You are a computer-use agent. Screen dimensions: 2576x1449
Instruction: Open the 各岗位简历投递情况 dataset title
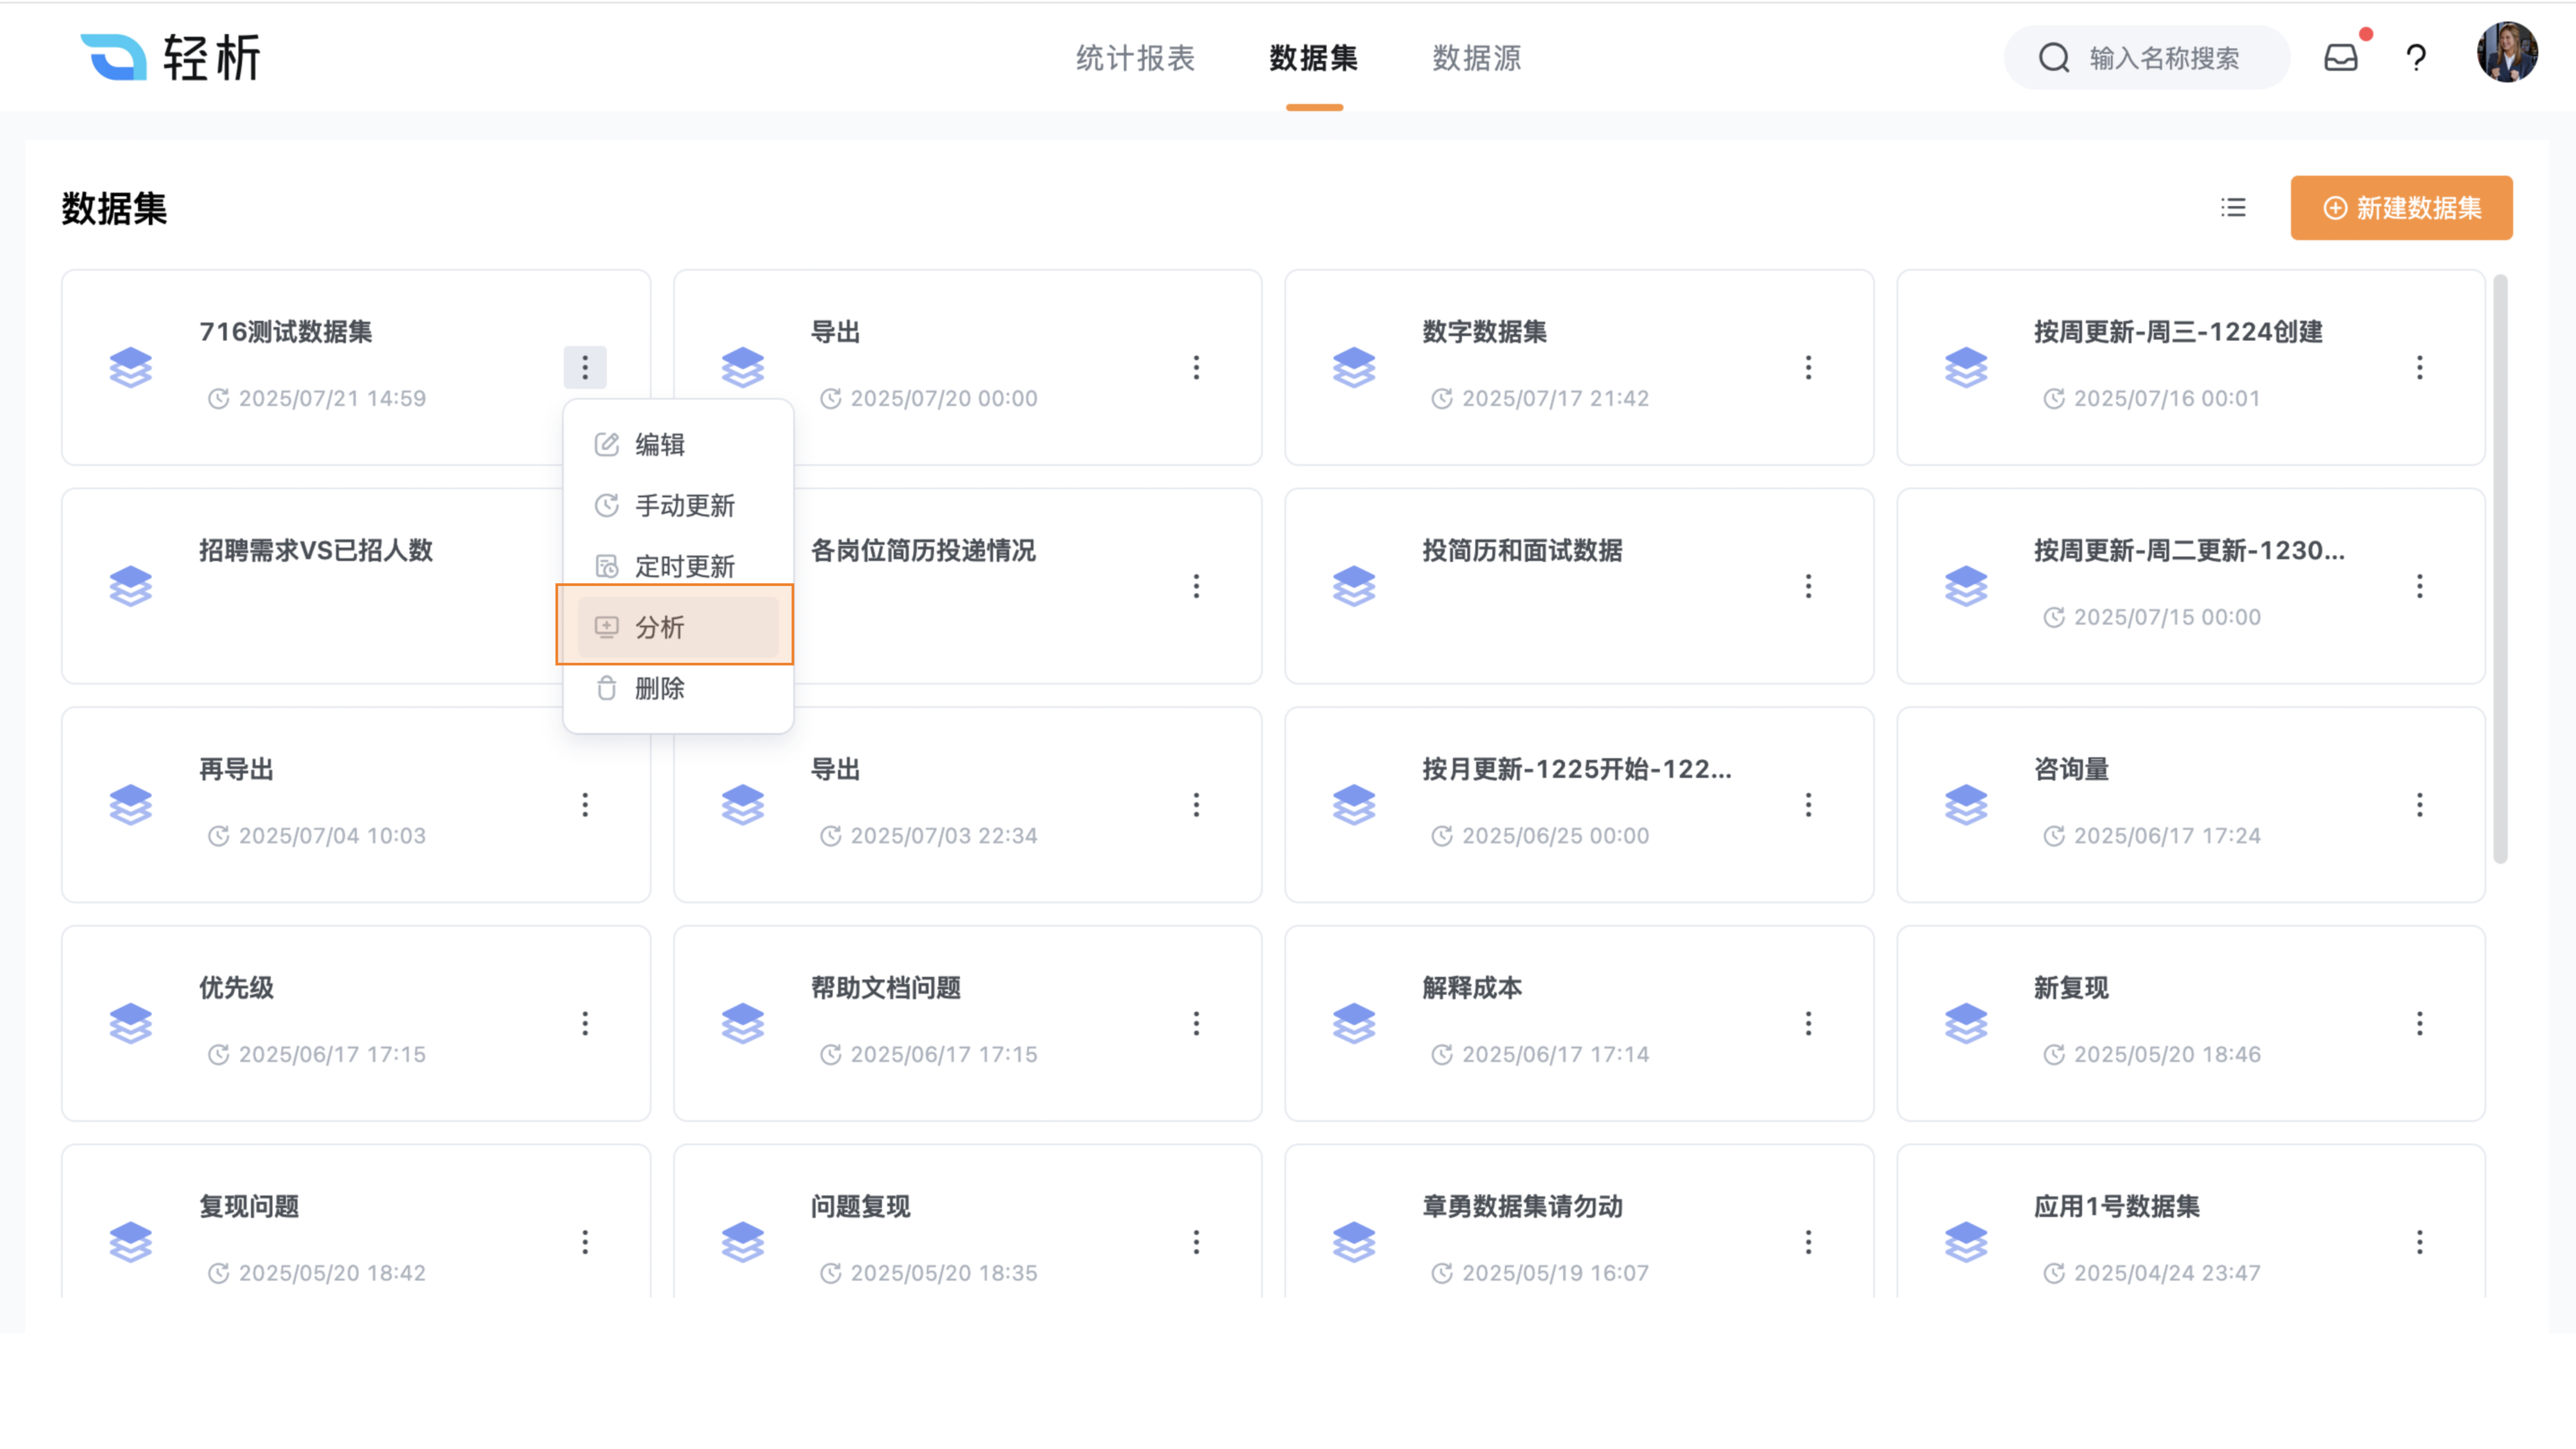[x=923, y=551]
